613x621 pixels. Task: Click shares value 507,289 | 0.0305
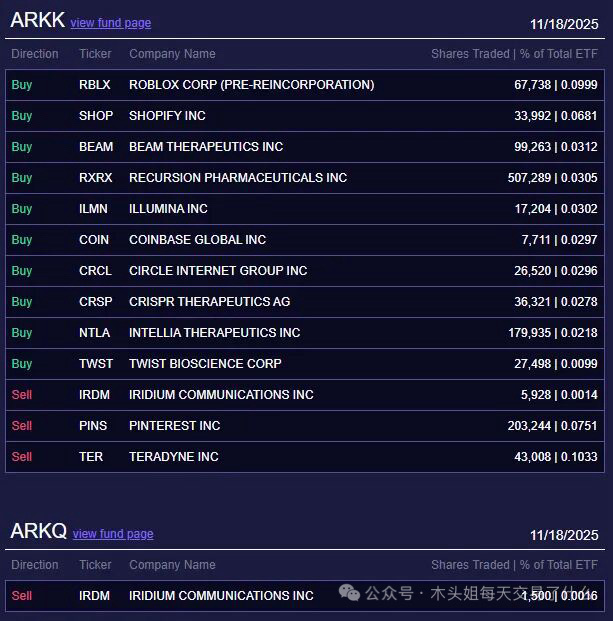[552, 178]
